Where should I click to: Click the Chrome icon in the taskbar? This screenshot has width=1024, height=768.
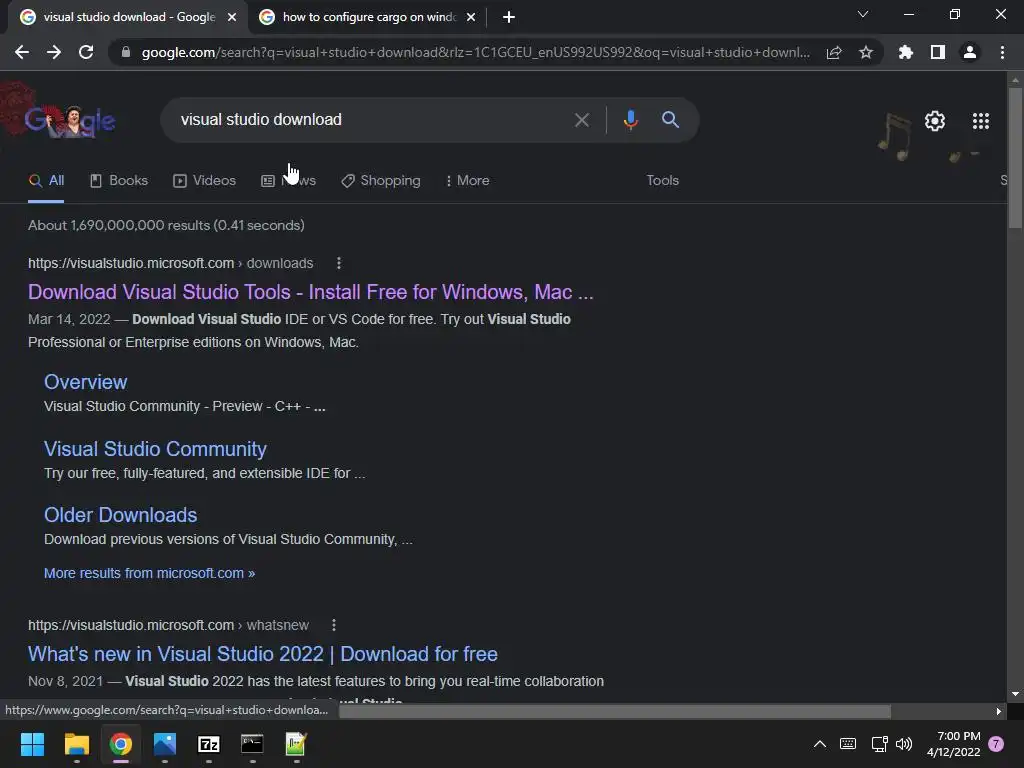121,744
